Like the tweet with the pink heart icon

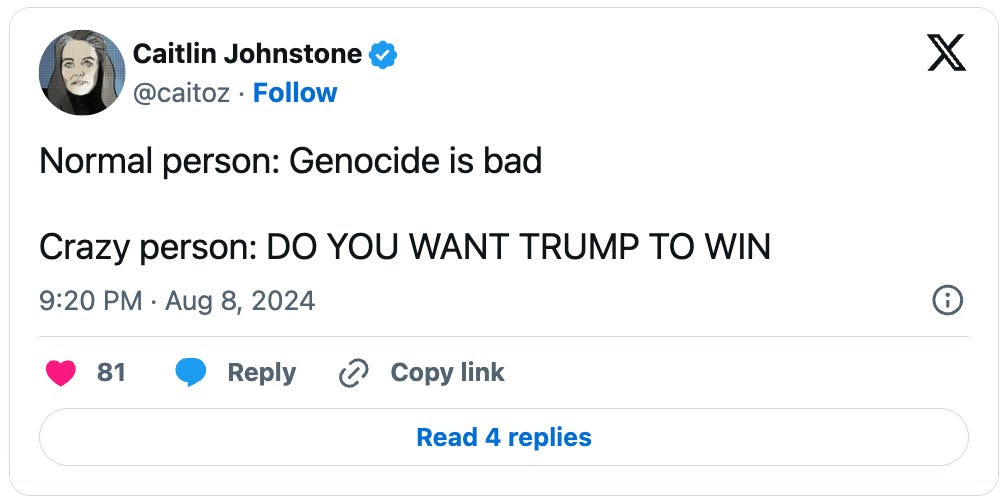coord(60,373)
